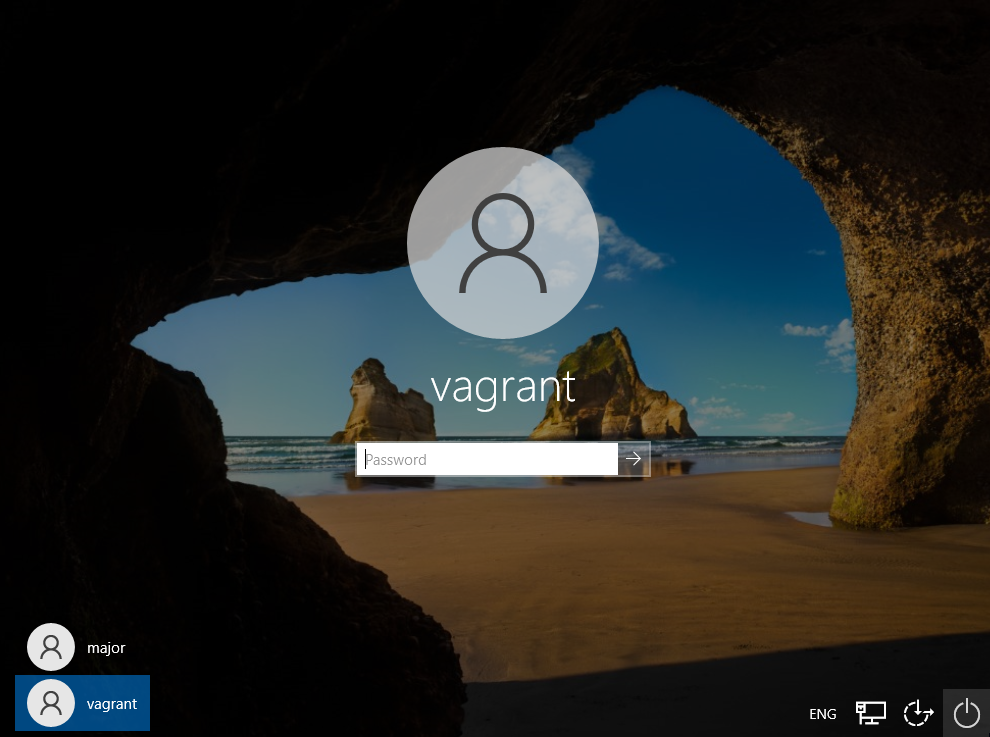This screenshot has height=737, width=990.
Task: Click the major user avatar icon
Action: 50,647
